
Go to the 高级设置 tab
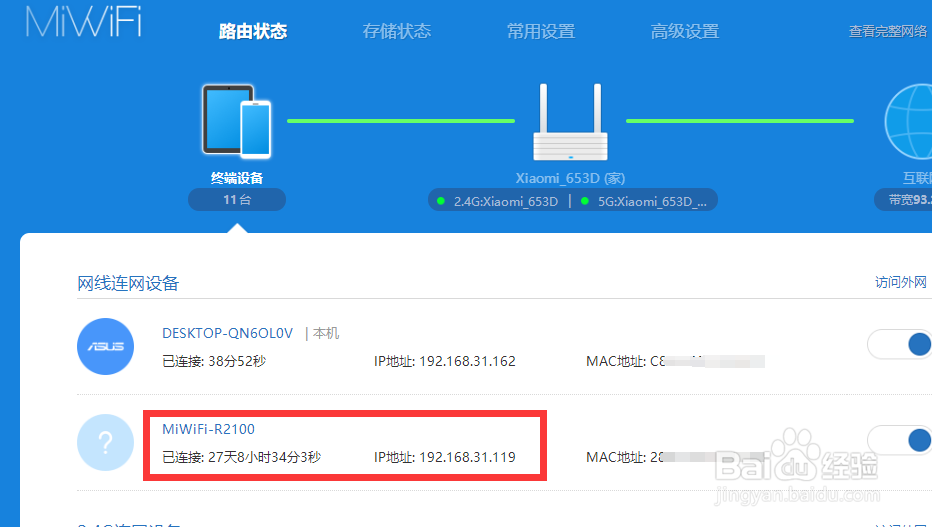(685, 31)
